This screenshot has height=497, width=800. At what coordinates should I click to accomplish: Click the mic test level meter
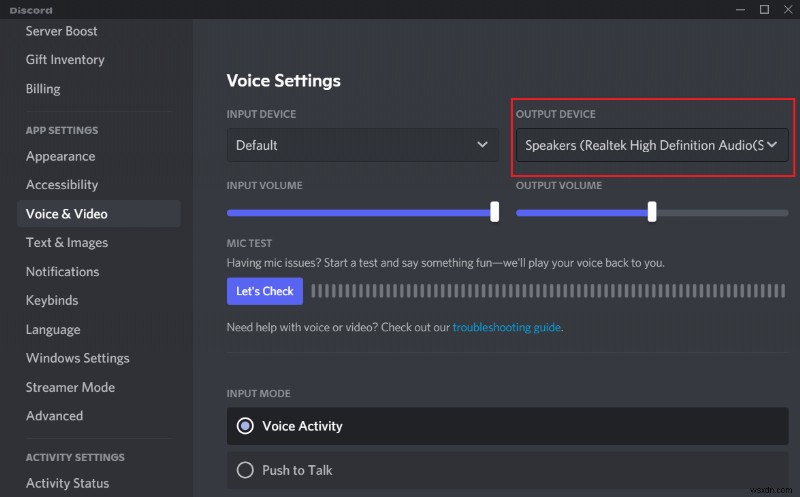548,291
